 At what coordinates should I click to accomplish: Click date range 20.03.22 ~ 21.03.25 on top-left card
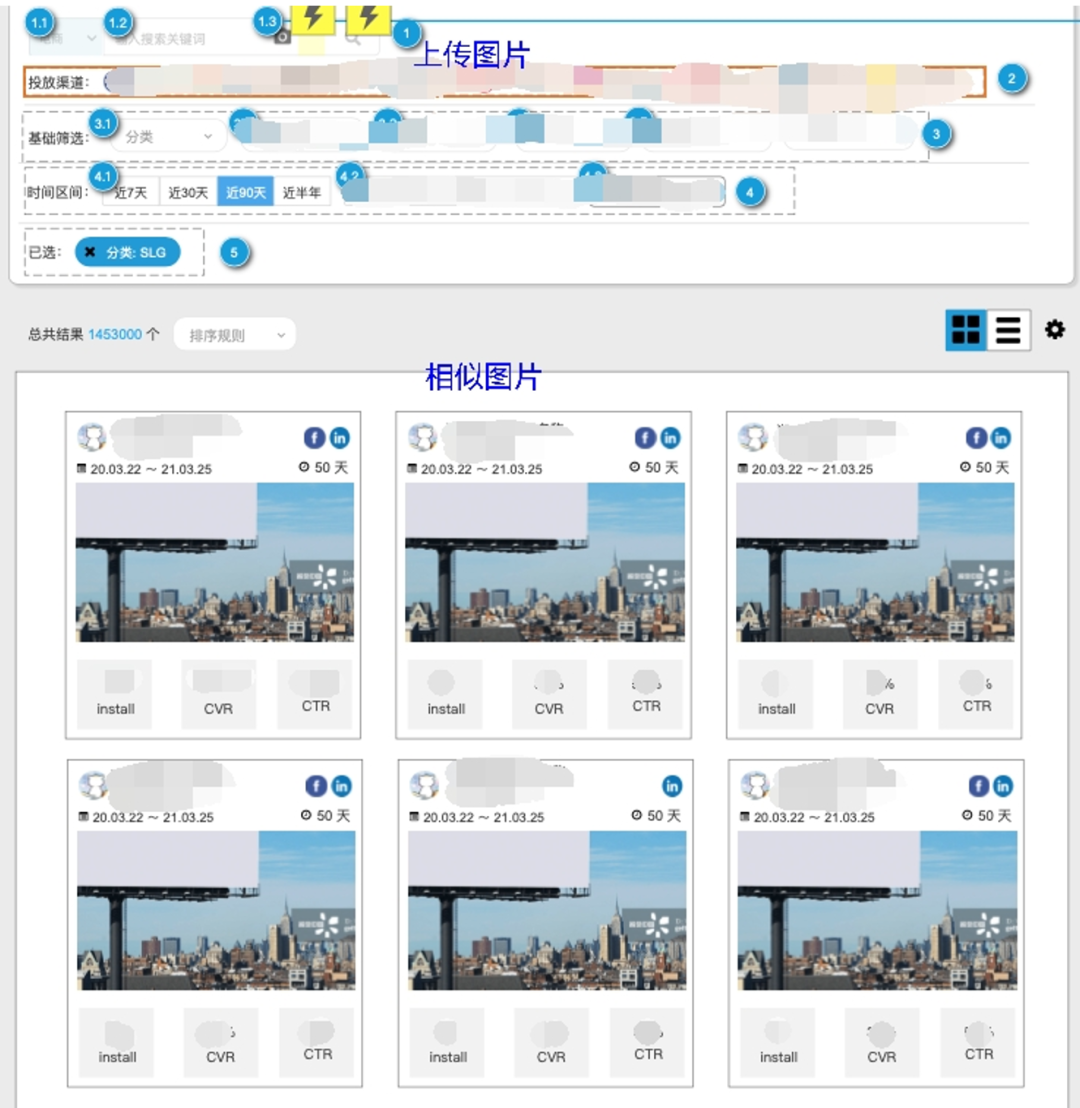point(151,468)
